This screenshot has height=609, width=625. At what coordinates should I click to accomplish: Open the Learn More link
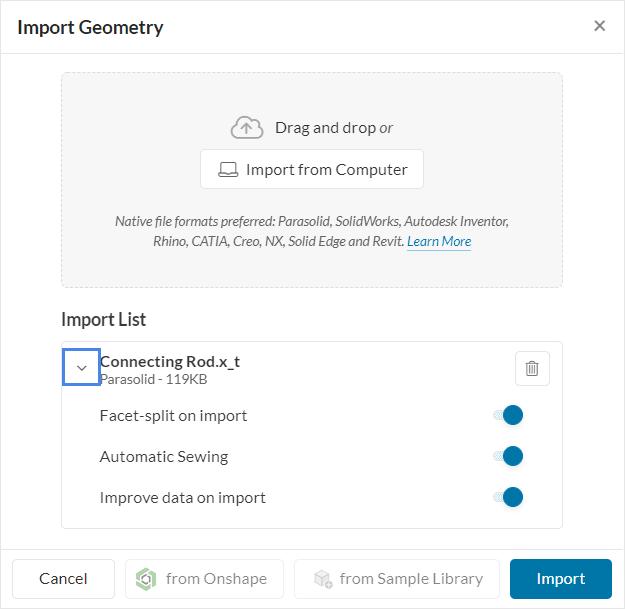pyautogui.click(x=439, y=242)
